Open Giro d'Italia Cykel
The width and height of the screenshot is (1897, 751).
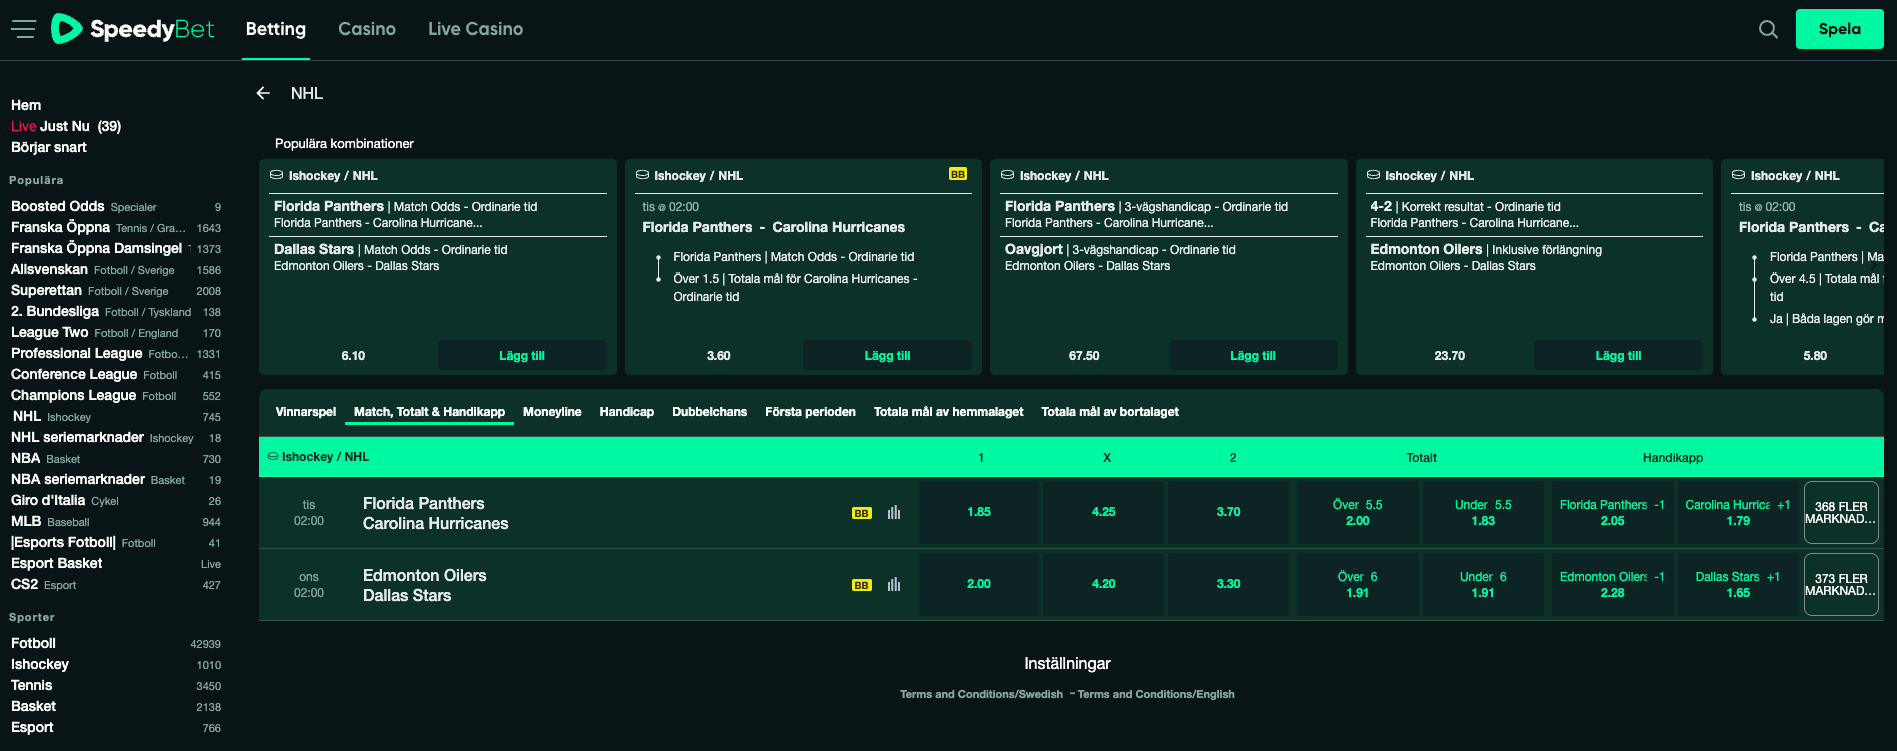coord(116,500)
